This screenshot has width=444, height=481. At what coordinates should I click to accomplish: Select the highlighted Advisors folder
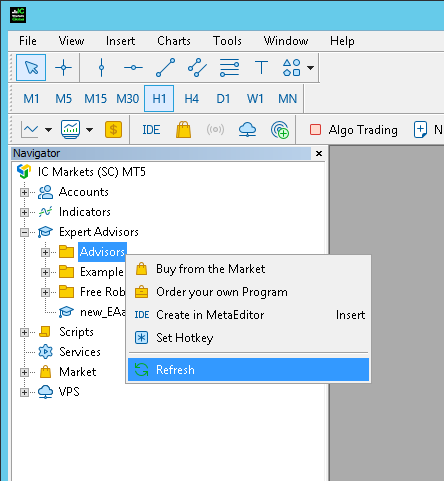click(x=102, y=252)
